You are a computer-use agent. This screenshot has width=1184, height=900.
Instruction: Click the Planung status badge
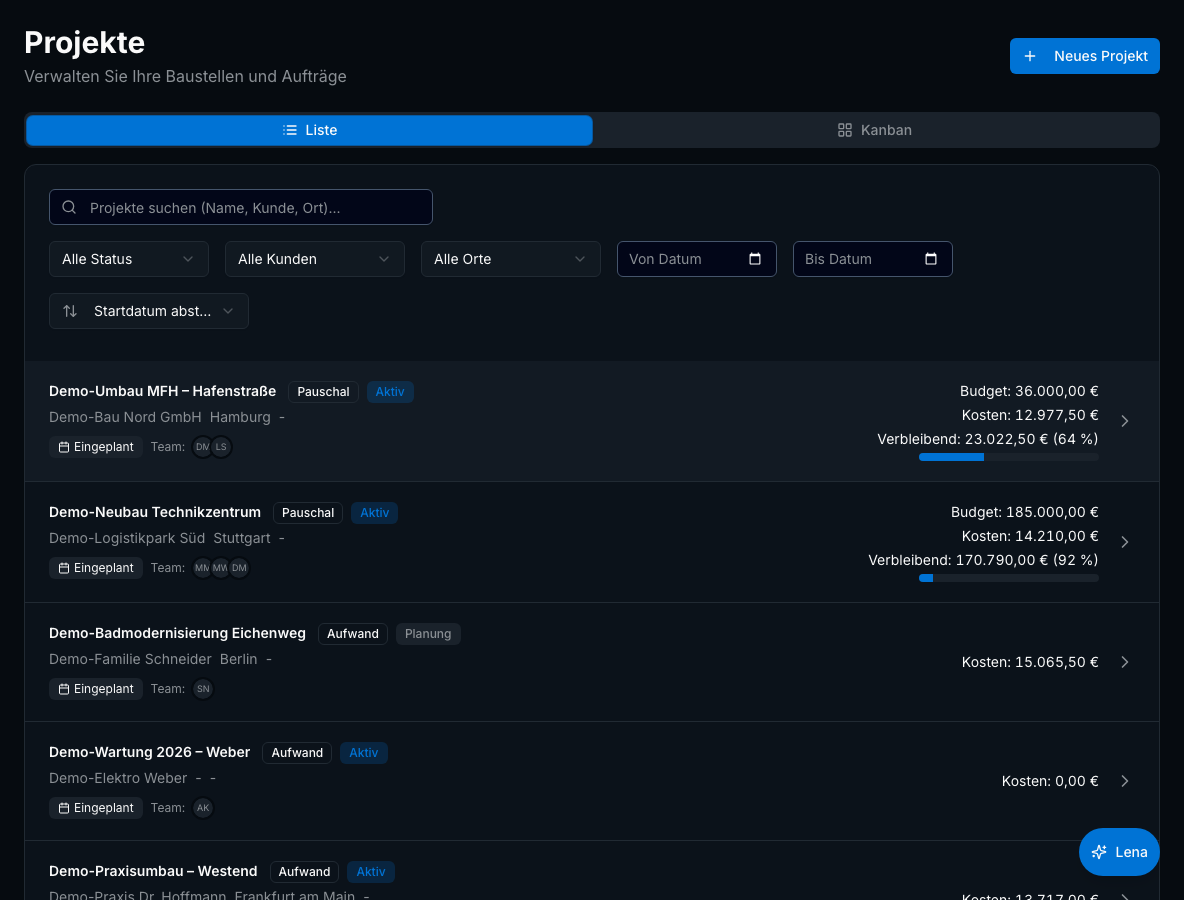click(428, 633)
